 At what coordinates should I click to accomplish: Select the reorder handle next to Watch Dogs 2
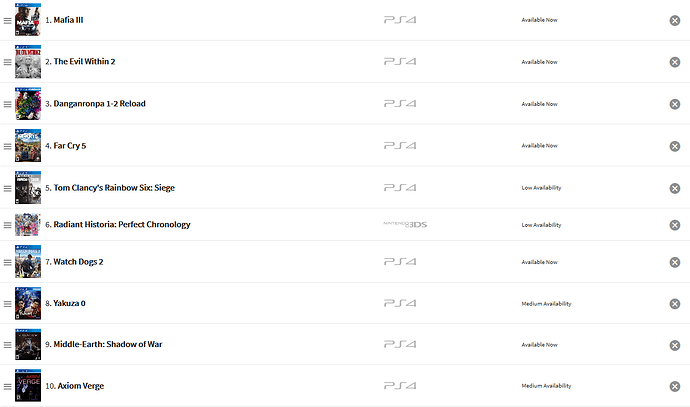8,262
